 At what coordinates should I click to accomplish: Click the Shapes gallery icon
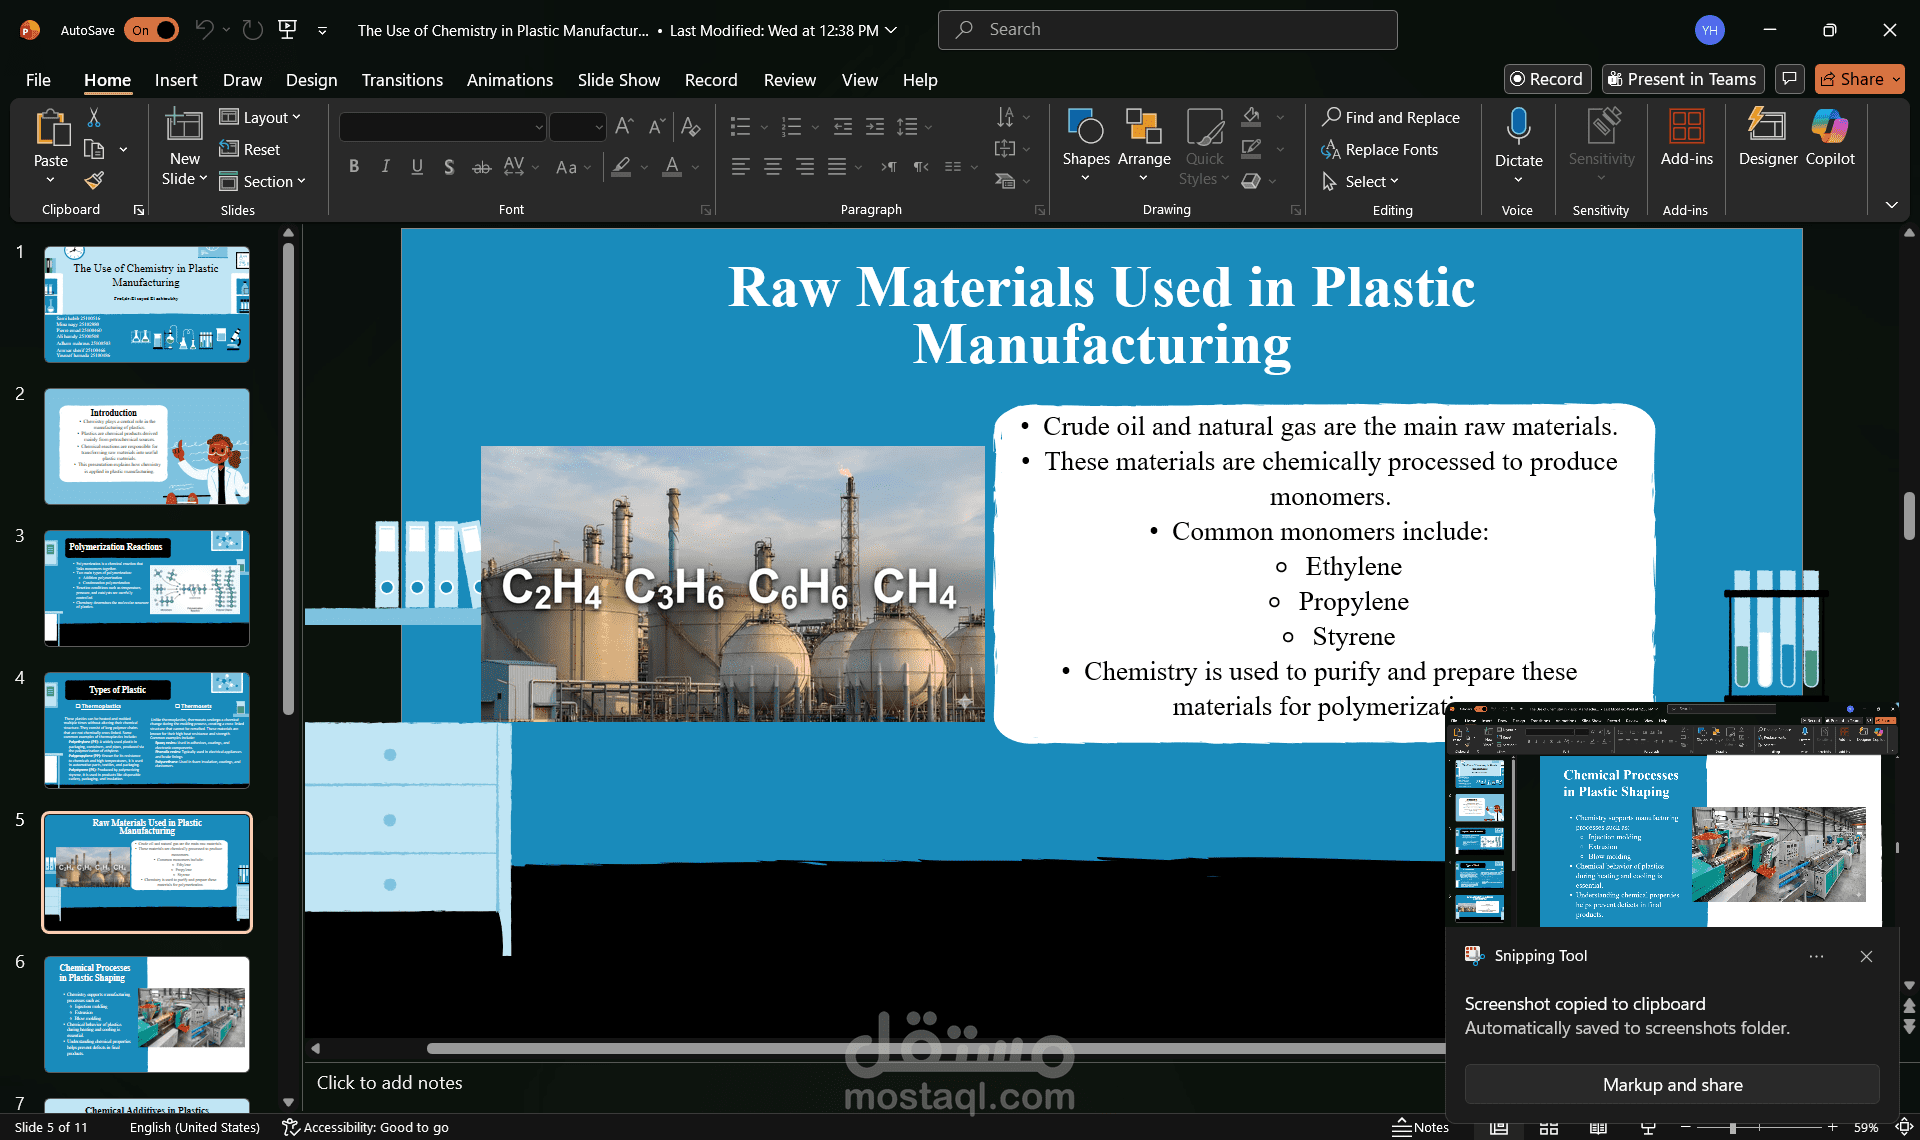point(1085,128)
